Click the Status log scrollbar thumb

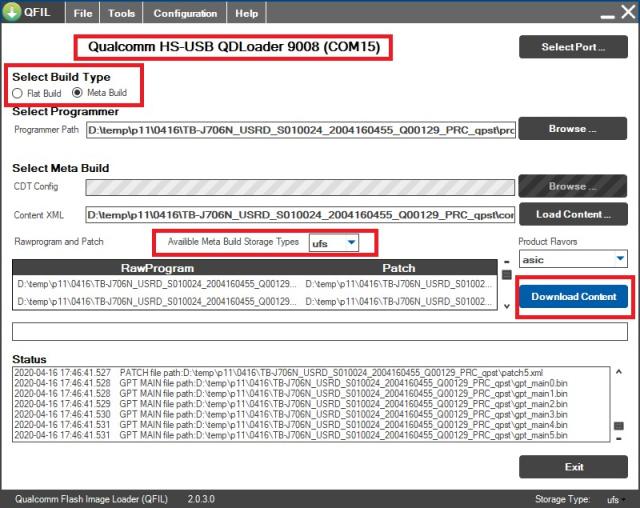619,426
